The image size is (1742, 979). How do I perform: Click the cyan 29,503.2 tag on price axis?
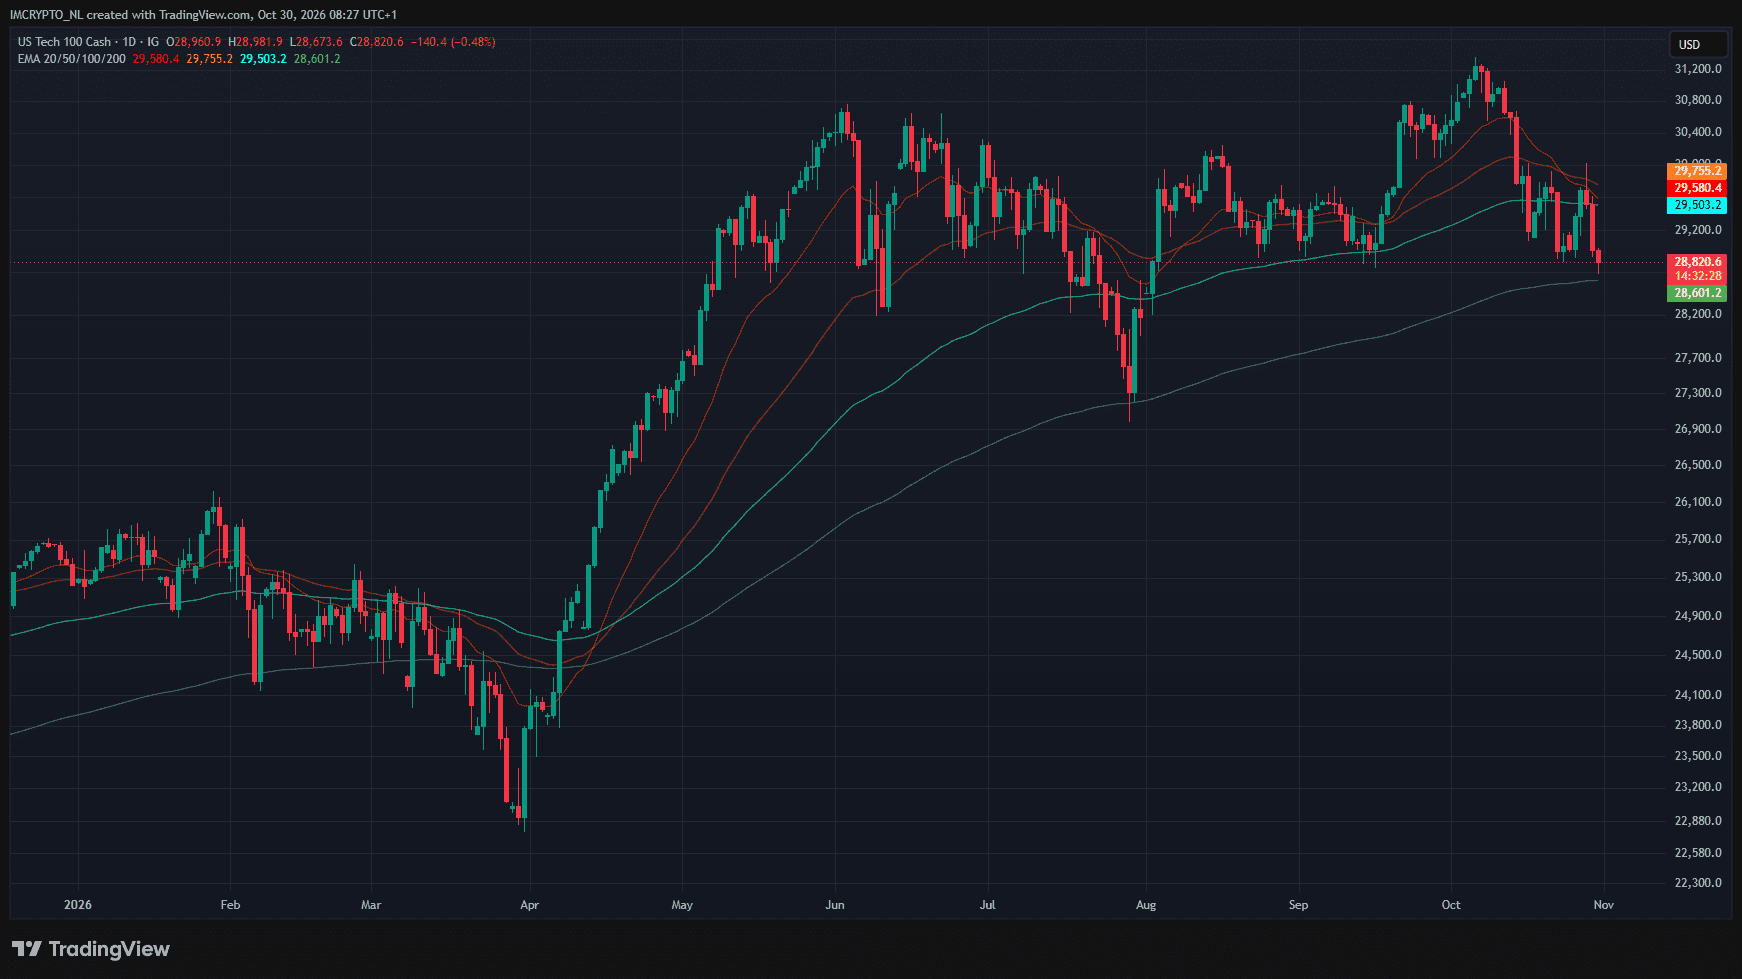[1697, 205]
